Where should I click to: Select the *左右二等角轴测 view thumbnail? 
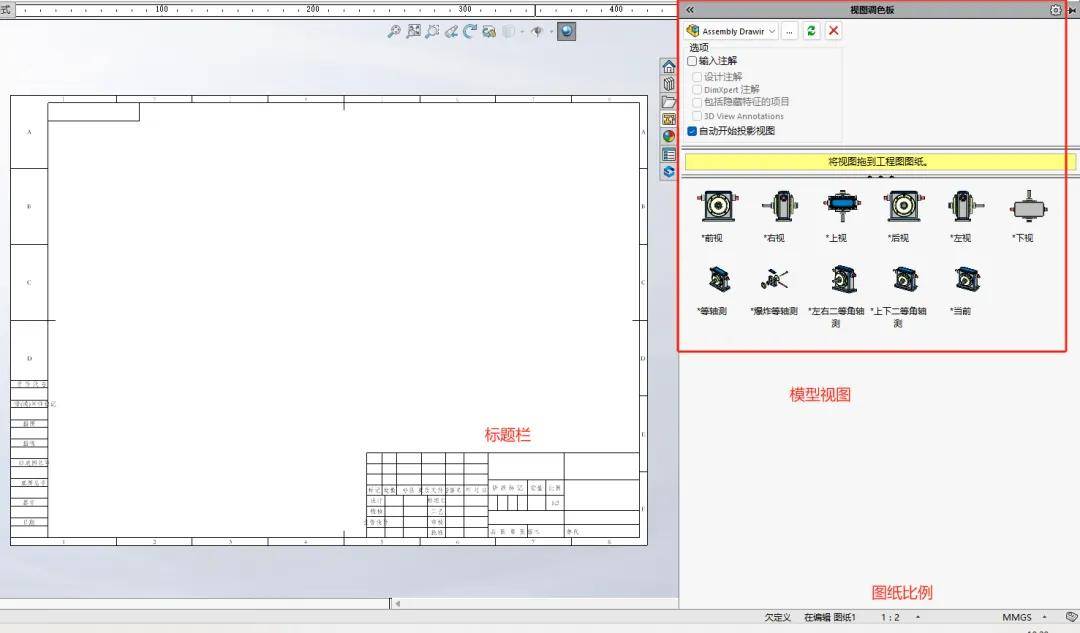pos(842,280)
